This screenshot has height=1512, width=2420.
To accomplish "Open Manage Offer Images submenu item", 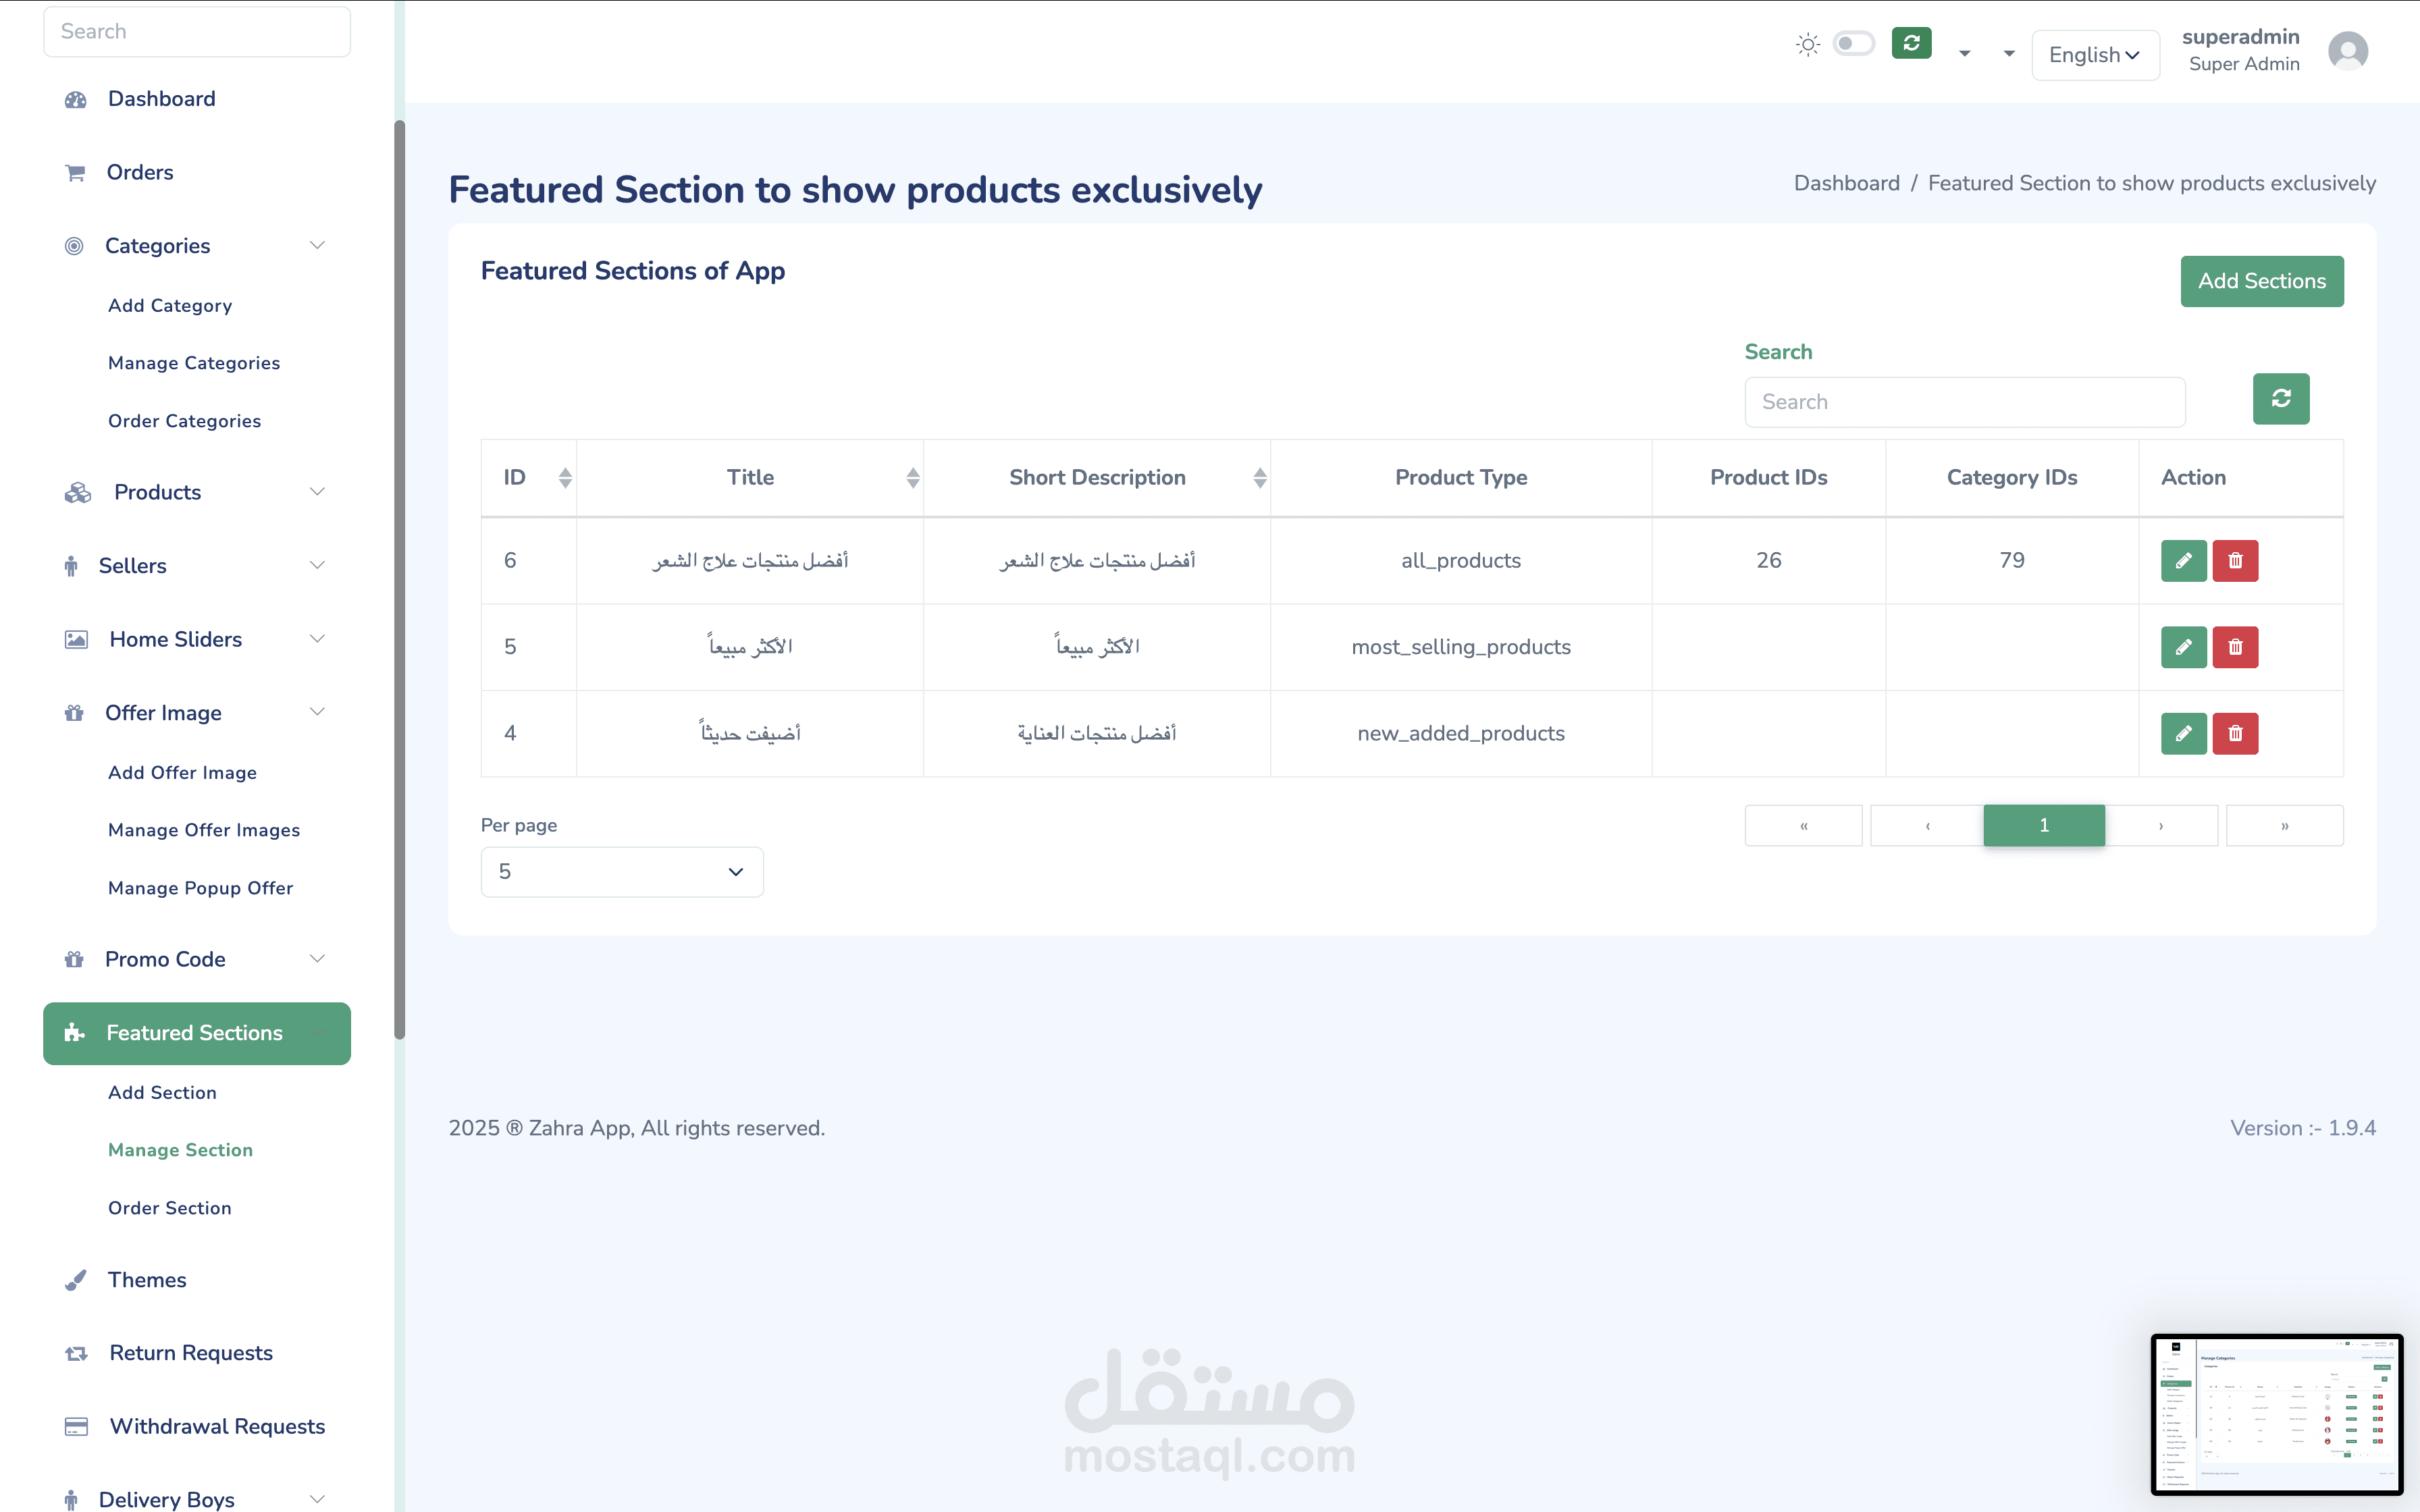I will point(204,830).
